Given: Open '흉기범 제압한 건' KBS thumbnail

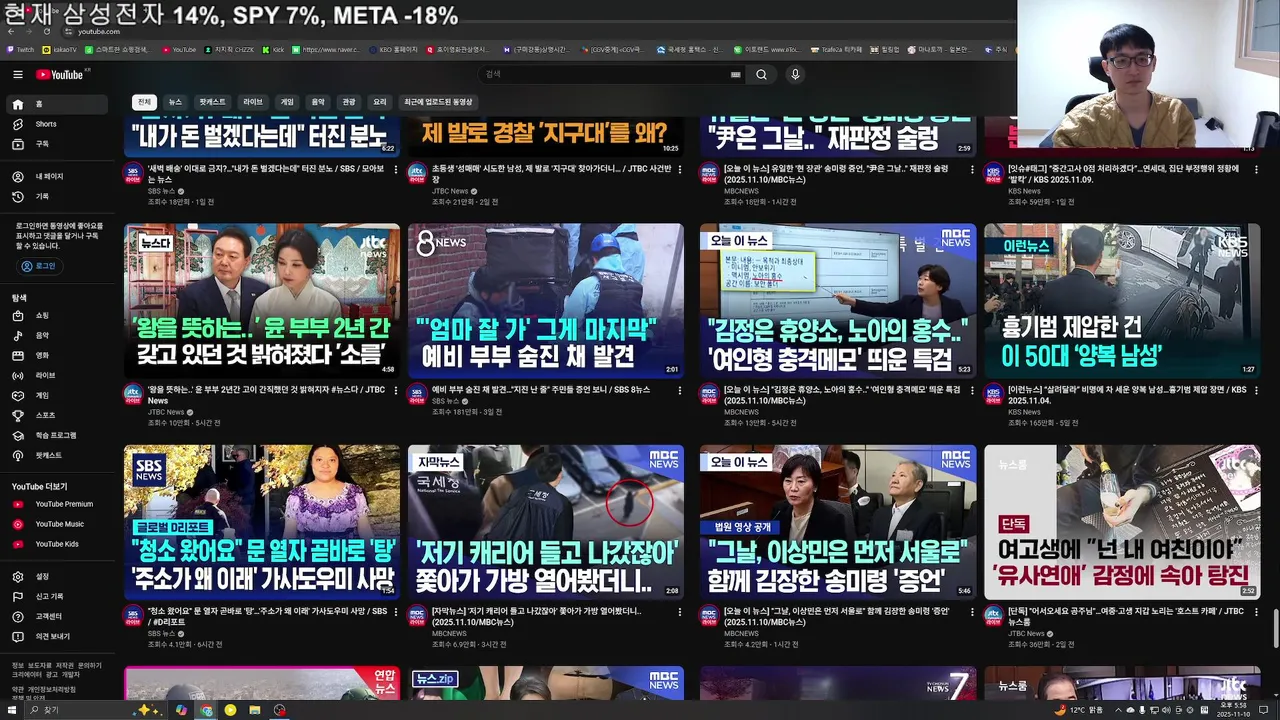Looking at the screenshot, I should pos(1122,301).
